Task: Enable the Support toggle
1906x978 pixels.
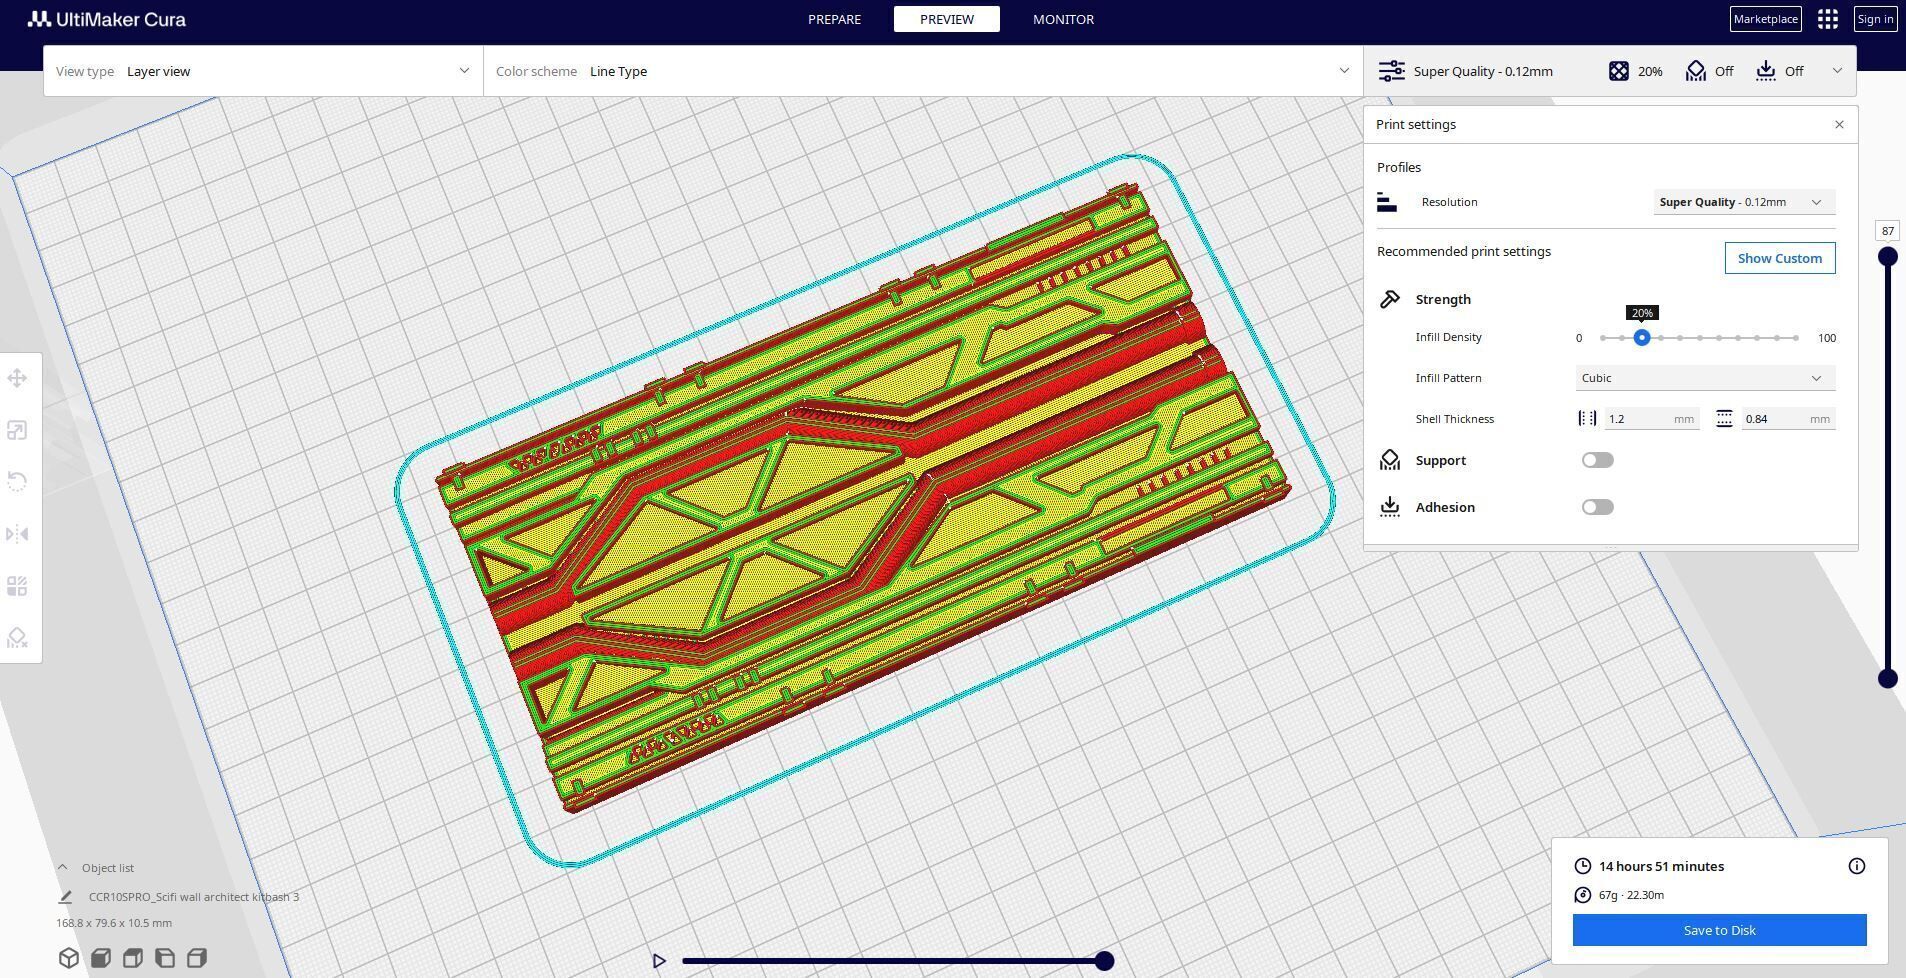Action: click(x=1598, y=460)
